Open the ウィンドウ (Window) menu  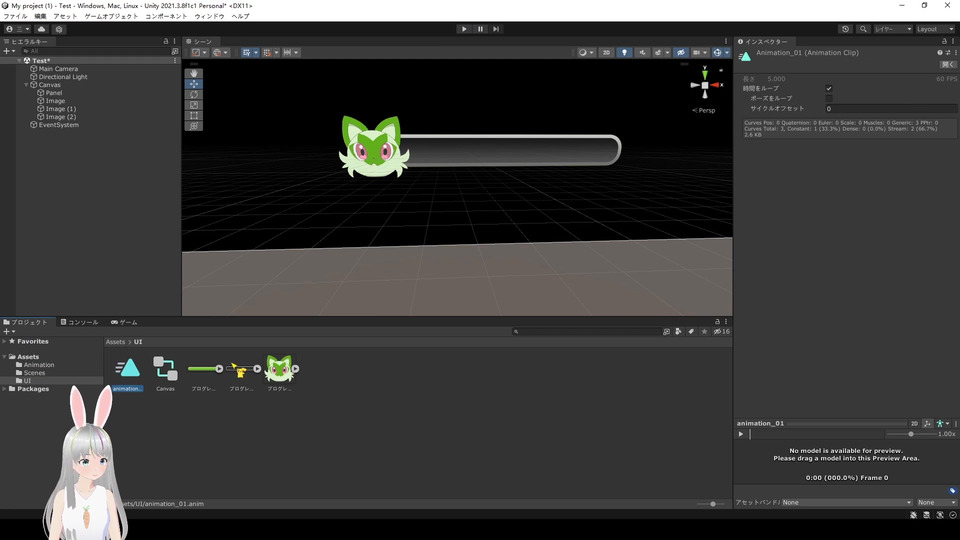(x=209, y=17)
